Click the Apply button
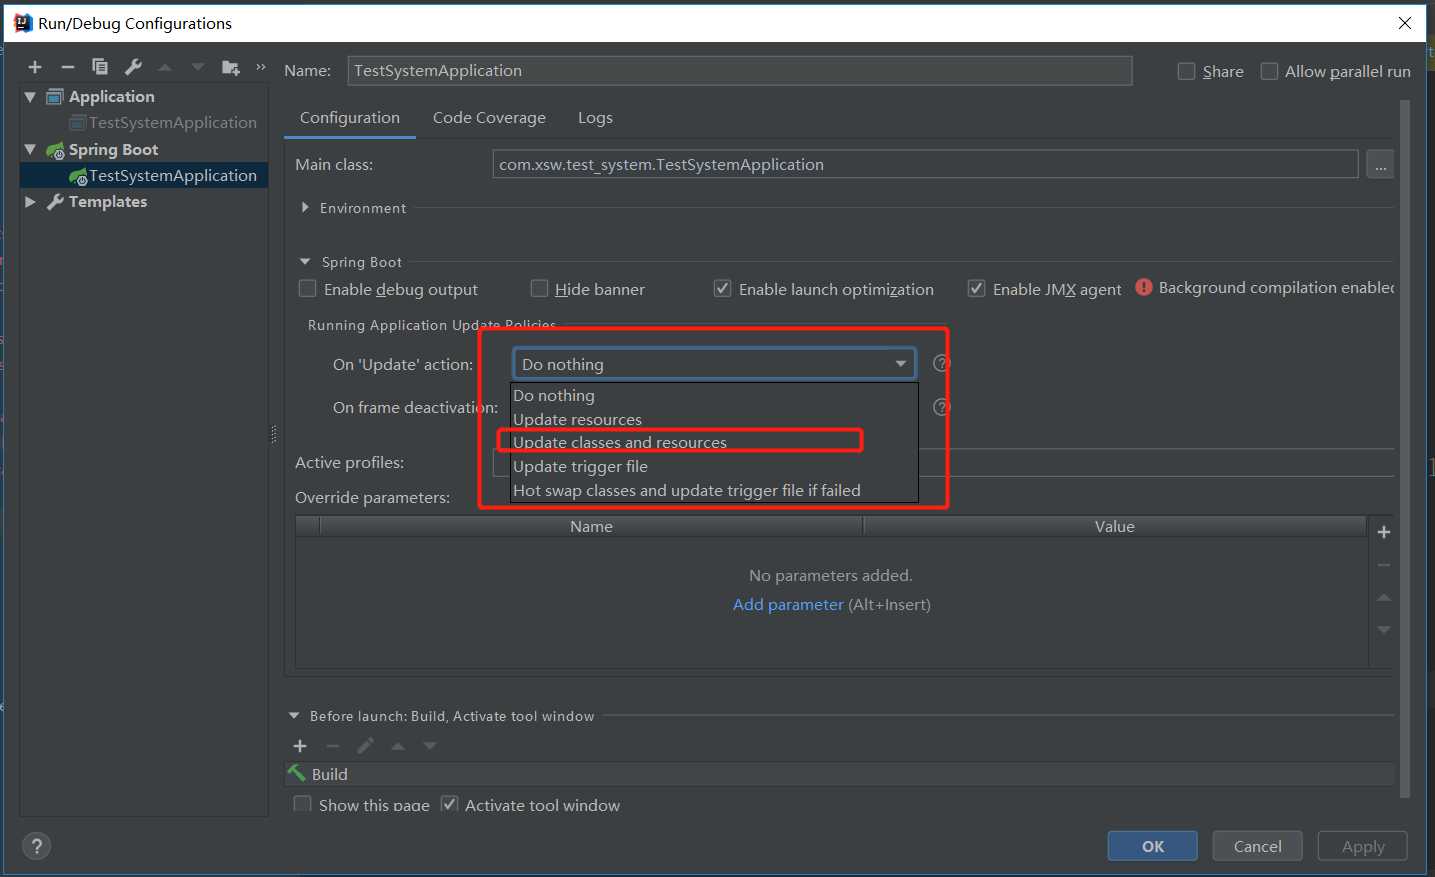 click(1362, 846)
